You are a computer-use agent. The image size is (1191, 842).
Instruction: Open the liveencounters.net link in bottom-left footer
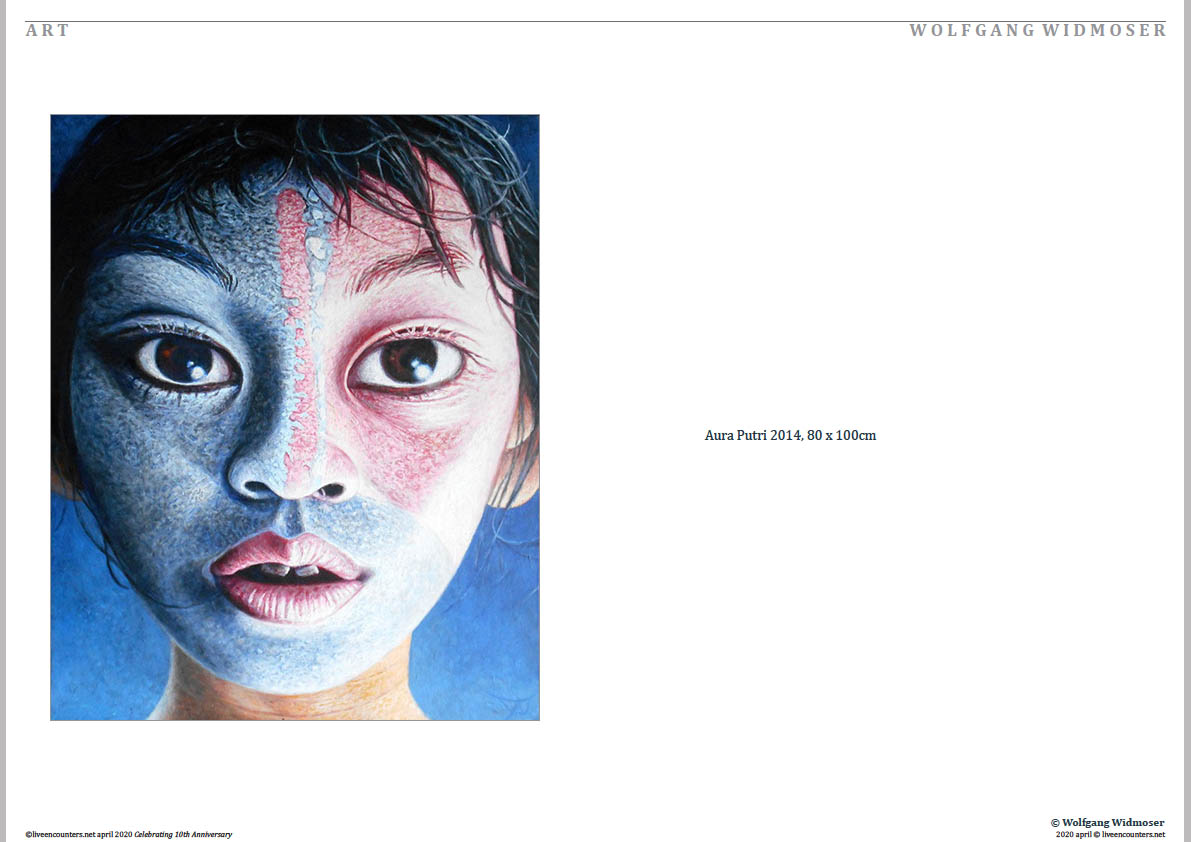pyautogui.click(x=60, y=834)
